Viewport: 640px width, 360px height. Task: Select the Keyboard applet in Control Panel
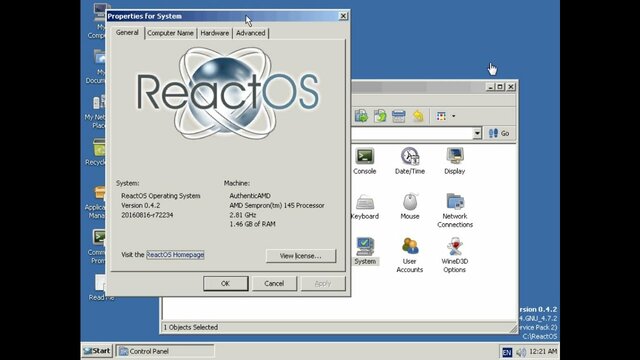coord(364,206)
